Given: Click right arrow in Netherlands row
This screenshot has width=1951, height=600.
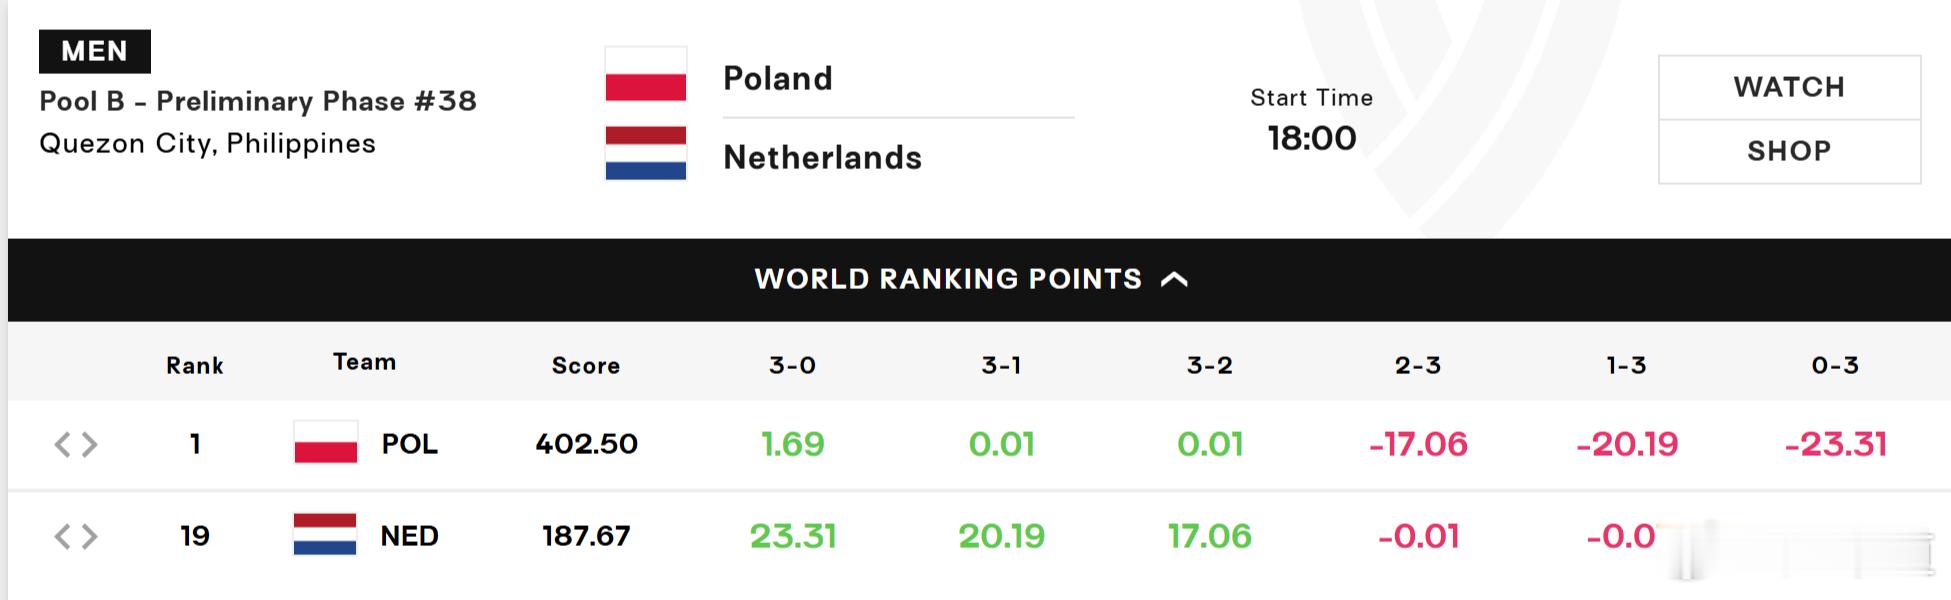Looking at the screenshot, I should [x=89, y=537].
